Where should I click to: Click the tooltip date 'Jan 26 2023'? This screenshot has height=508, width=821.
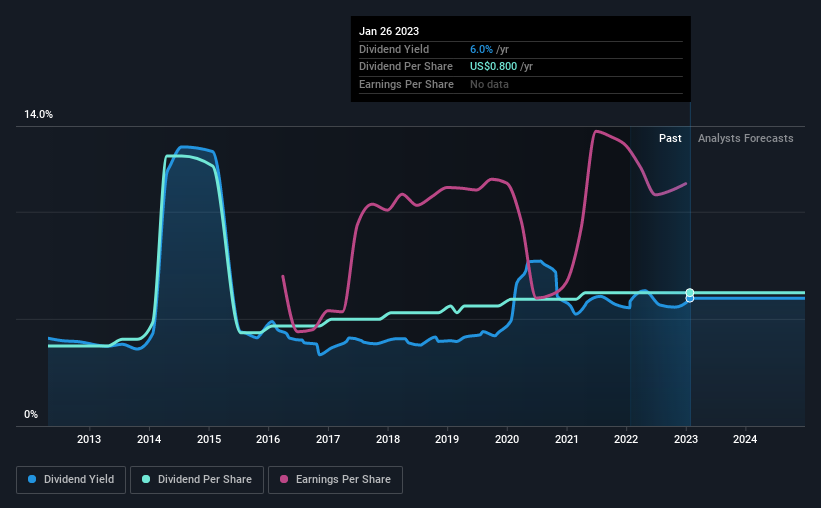pyautogui.click(x=389, y=31)
